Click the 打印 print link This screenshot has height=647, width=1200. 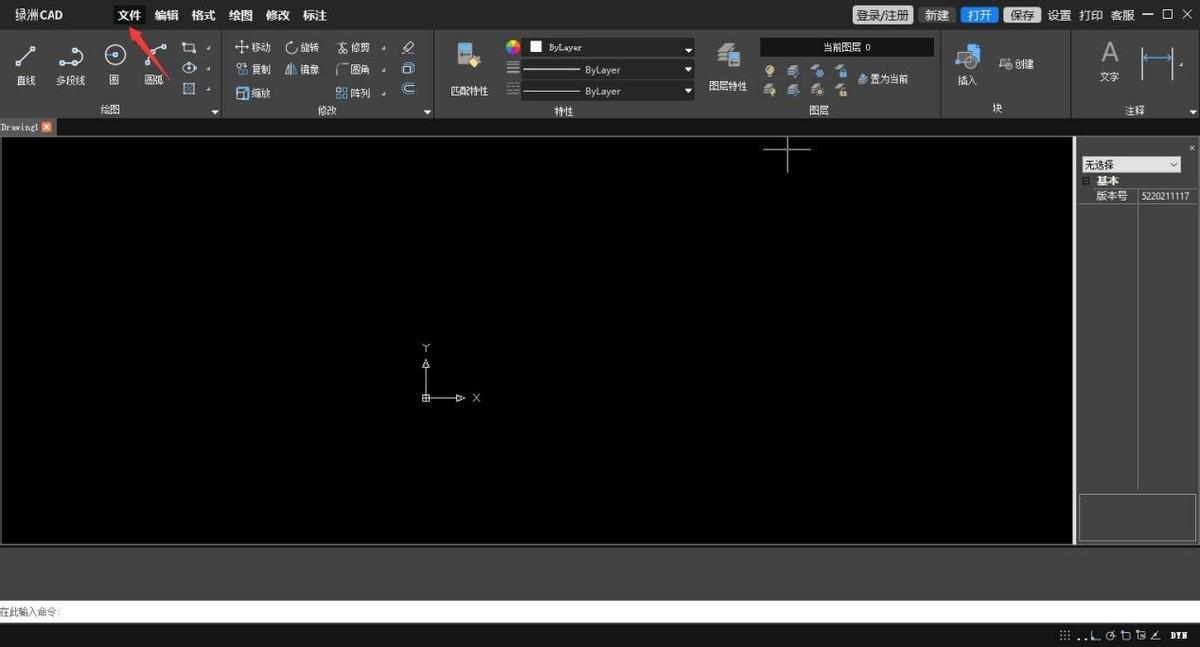(x=1091, y=15)
